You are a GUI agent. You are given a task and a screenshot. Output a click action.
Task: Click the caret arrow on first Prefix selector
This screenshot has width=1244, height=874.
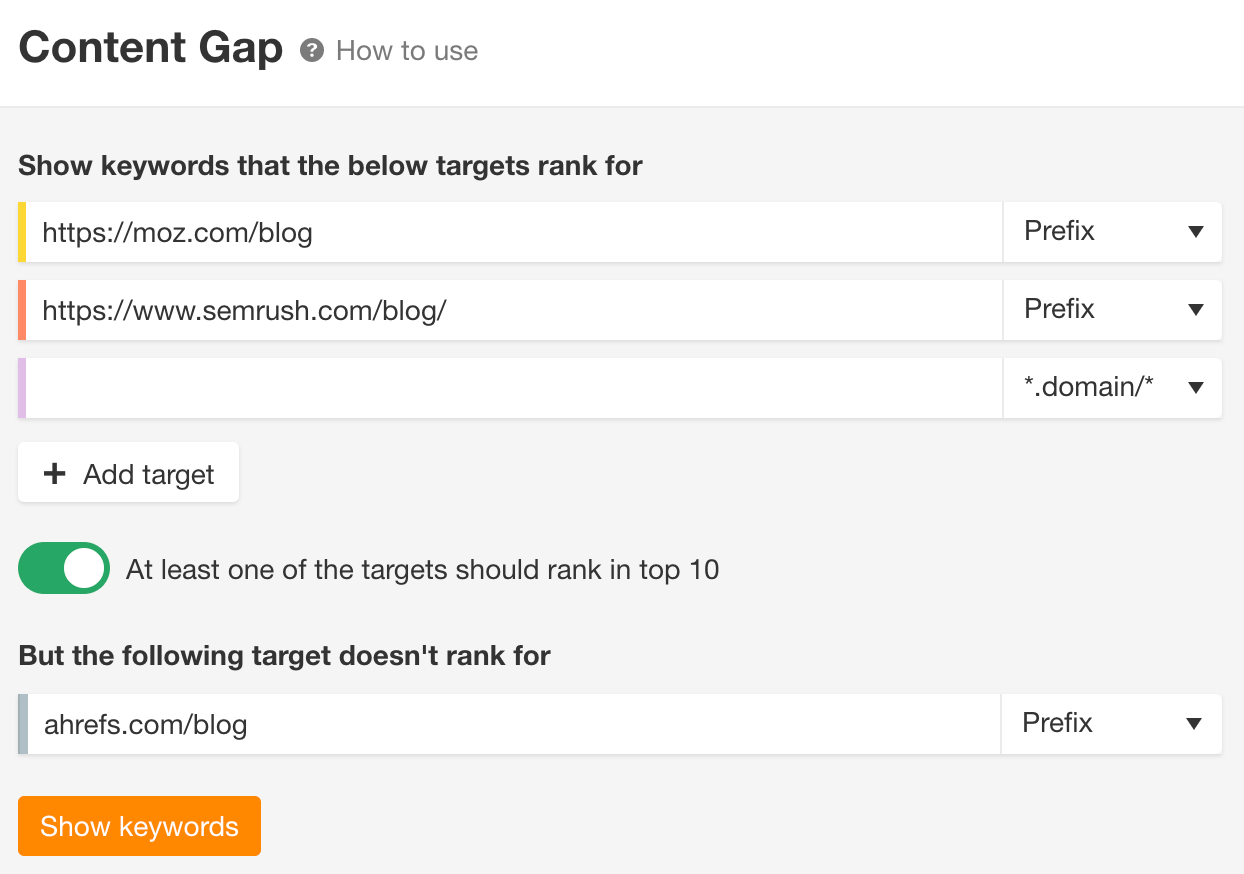pos(1195,231)
